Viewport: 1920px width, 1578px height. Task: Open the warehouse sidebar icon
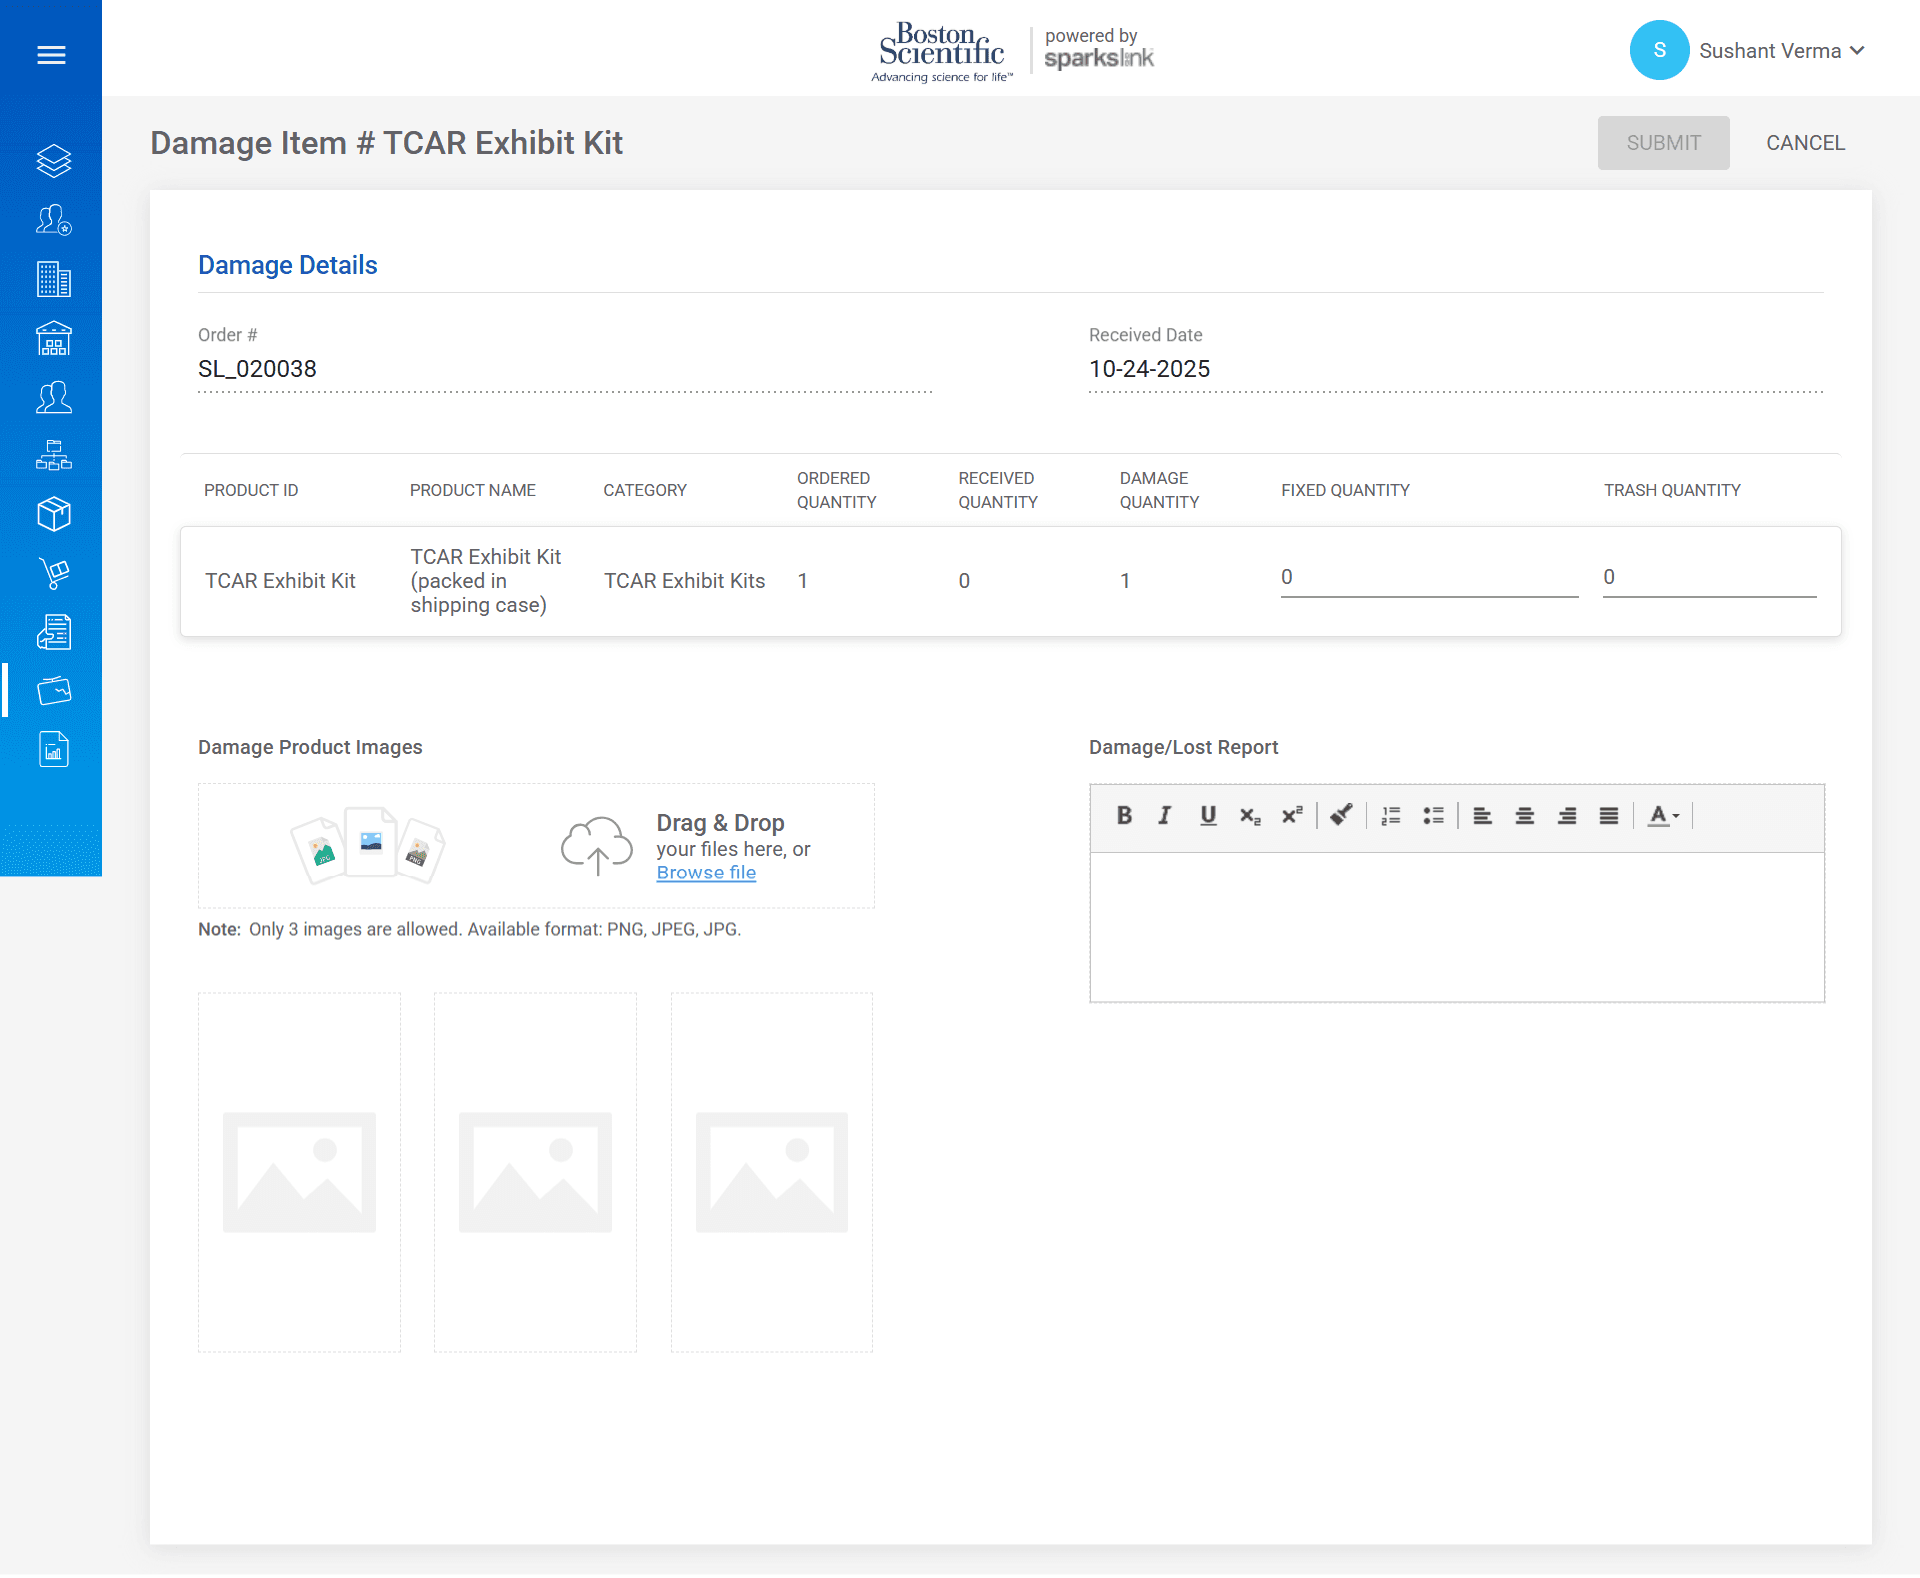coord(53,339)
